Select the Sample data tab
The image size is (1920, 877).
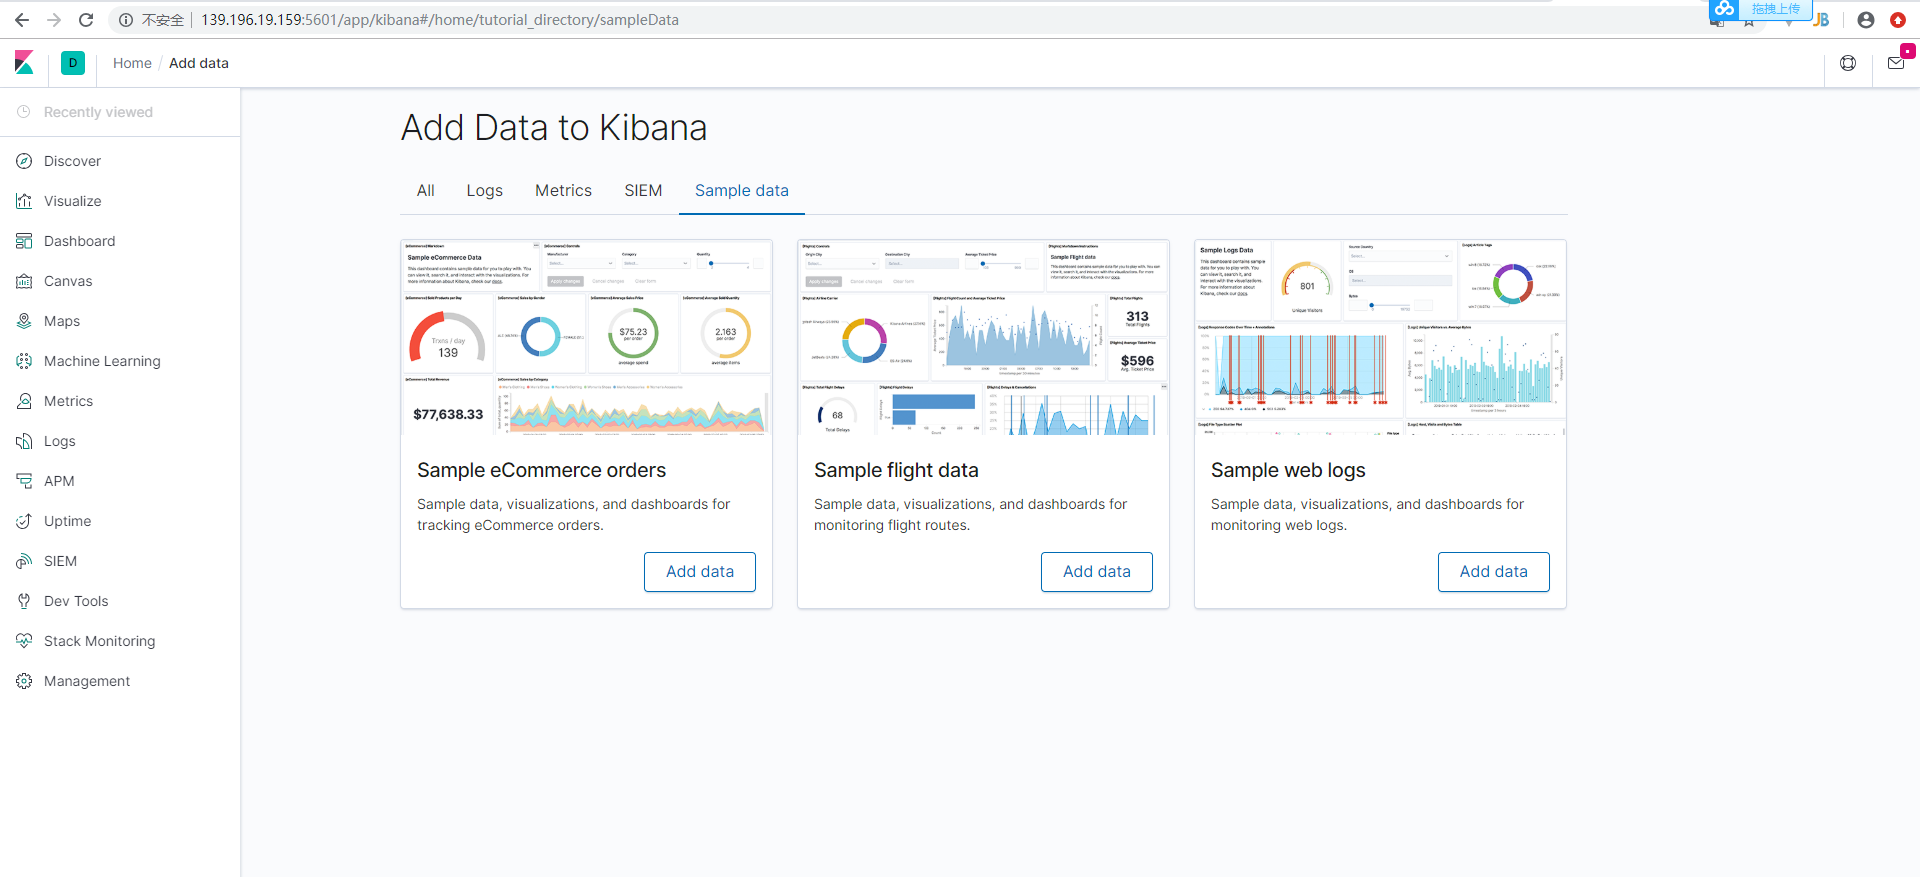[x=742, y=191]
